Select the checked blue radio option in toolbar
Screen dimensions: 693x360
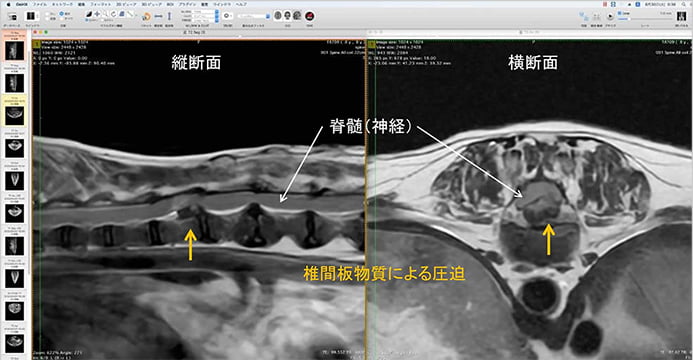pyautogui.click(x=61, y=14)
